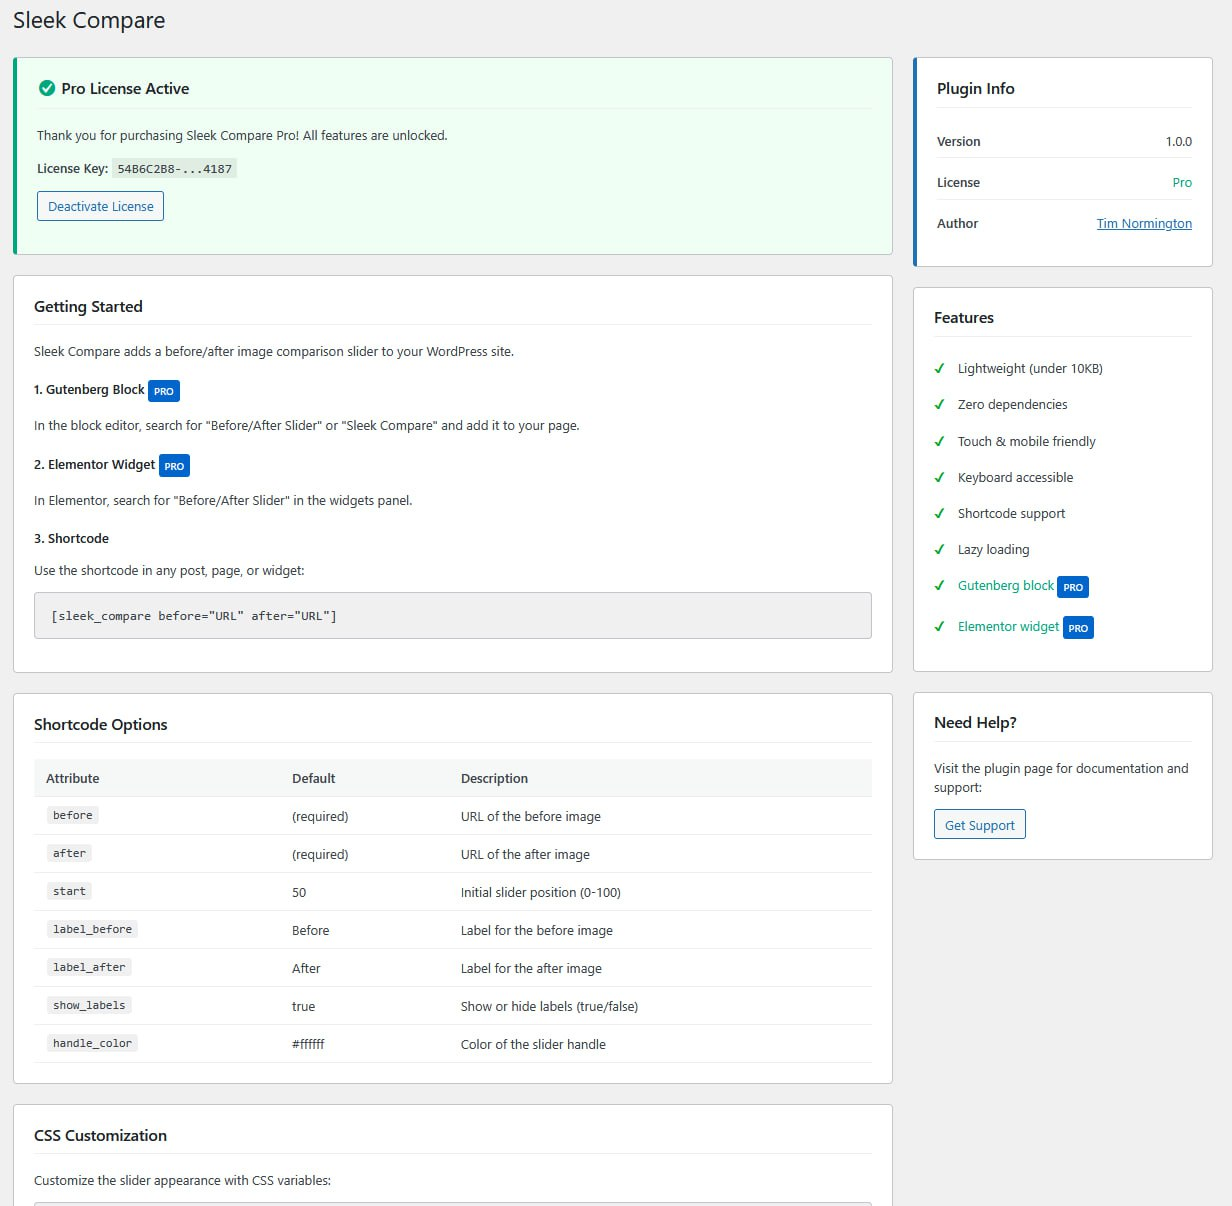Click the PRO badge next to Gutenberg Block
The width and height of the screenshot is (1232, 1206).
(x=163, y=391)
